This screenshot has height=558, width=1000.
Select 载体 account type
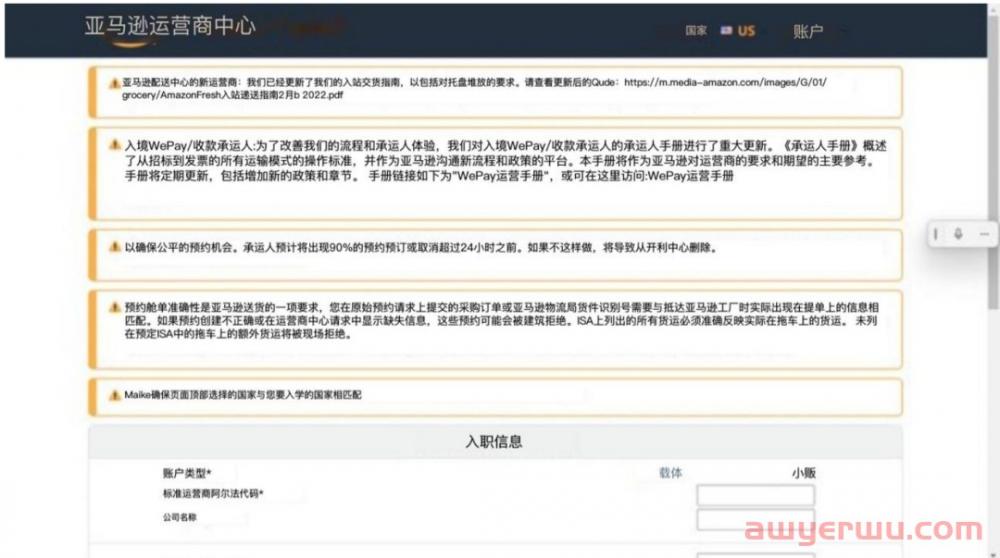670,473
